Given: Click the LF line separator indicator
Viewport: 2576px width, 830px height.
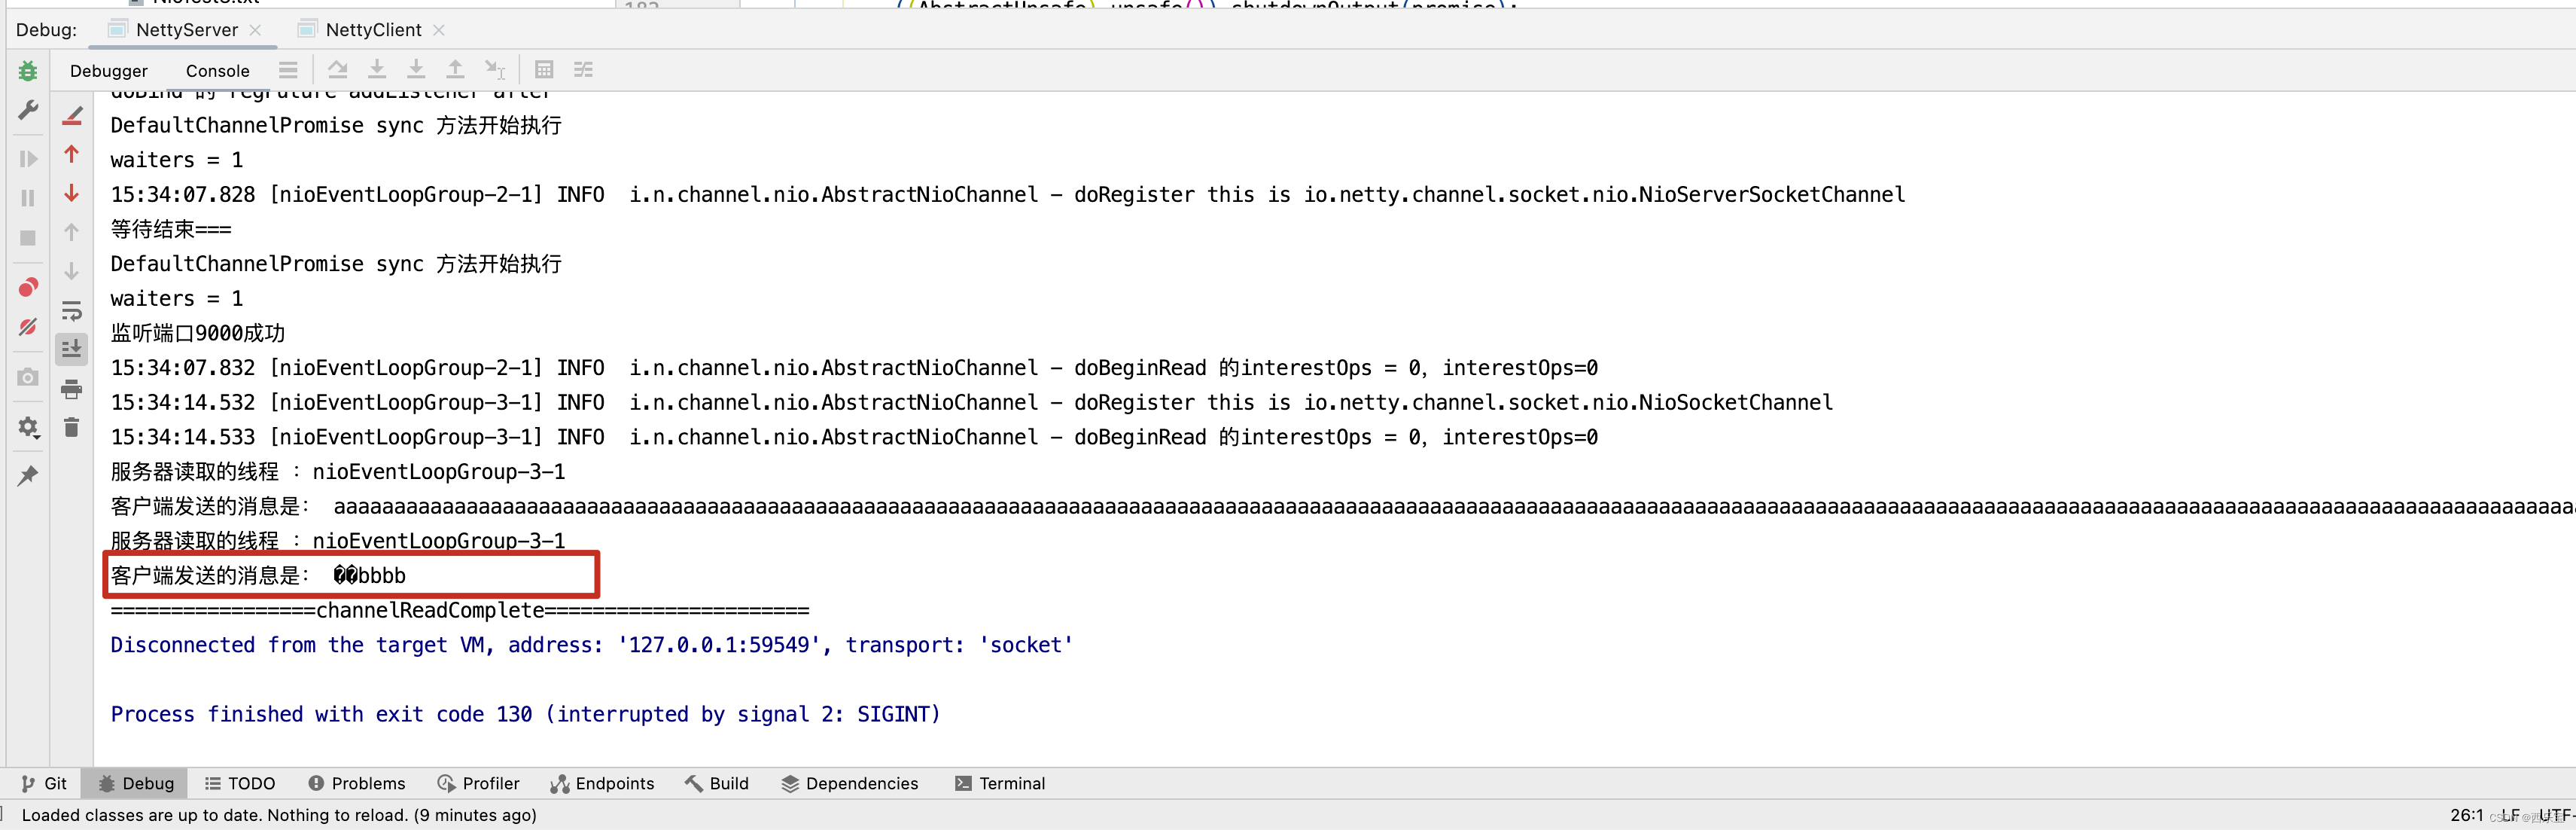Looking at the screenshot, I should 2511,815.
